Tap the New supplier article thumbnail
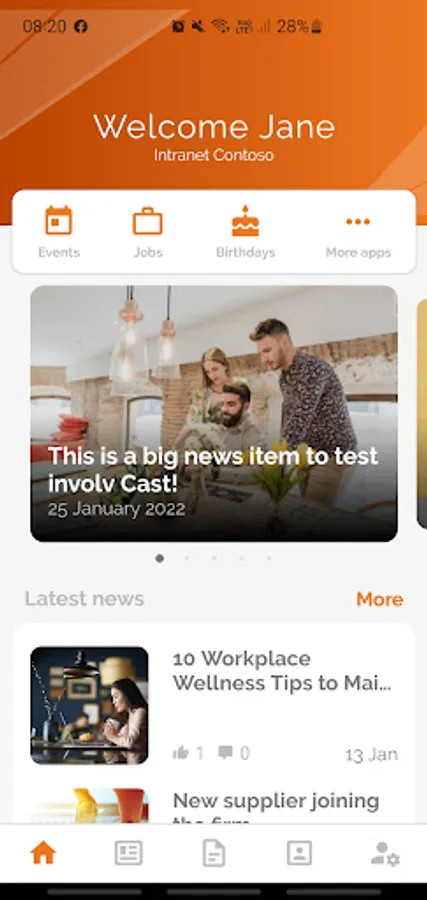Image resolution: width=427 pixels, height=900 pixels. tap(89, 806)
